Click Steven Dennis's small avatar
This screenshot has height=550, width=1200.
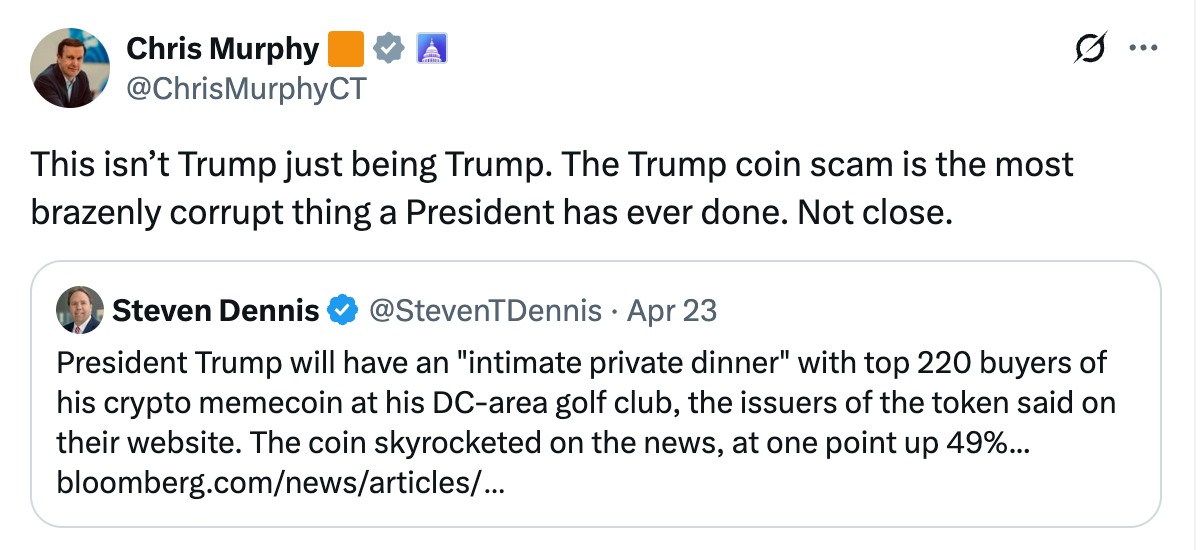pos(79,311)
